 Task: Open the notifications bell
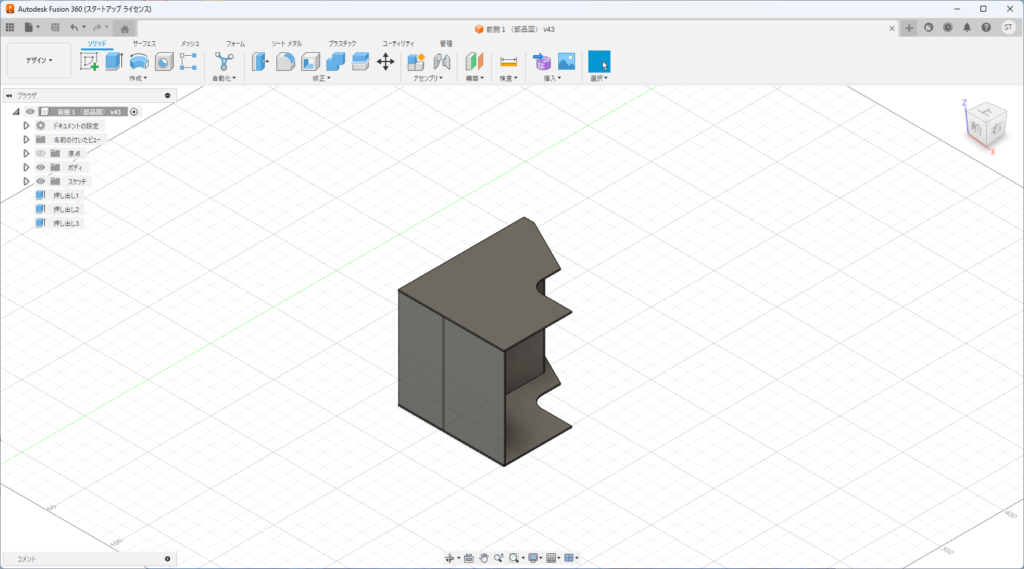967,27
